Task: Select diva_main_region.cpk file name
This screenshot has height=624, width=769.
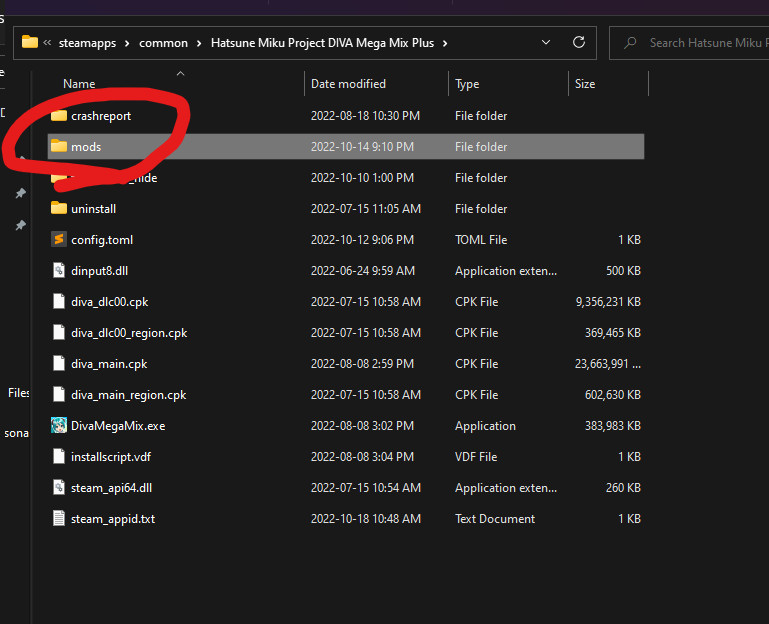Action: 128,395
